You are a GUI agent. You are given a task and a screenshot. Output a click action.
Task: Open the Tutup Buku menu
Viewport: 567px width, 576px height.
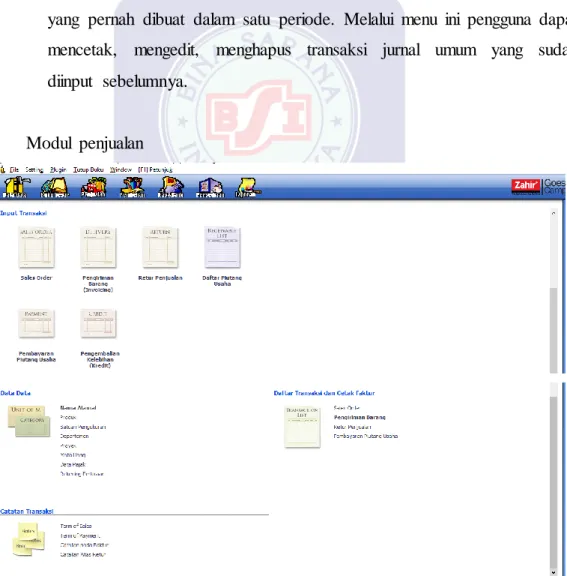89,169
